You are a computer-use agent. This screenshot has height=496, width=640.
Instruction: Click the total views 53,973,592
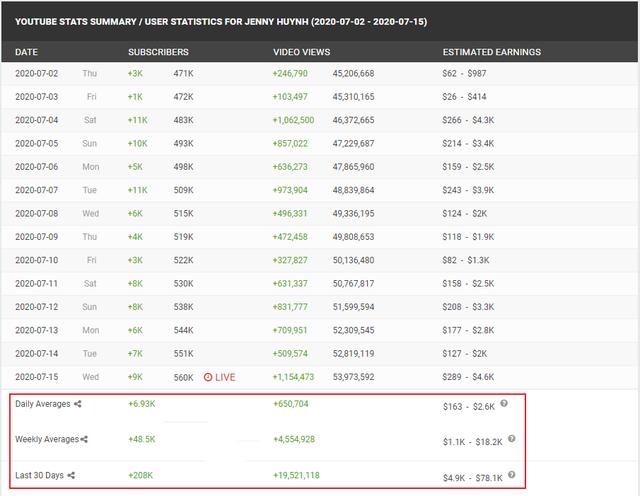(353, 377)
